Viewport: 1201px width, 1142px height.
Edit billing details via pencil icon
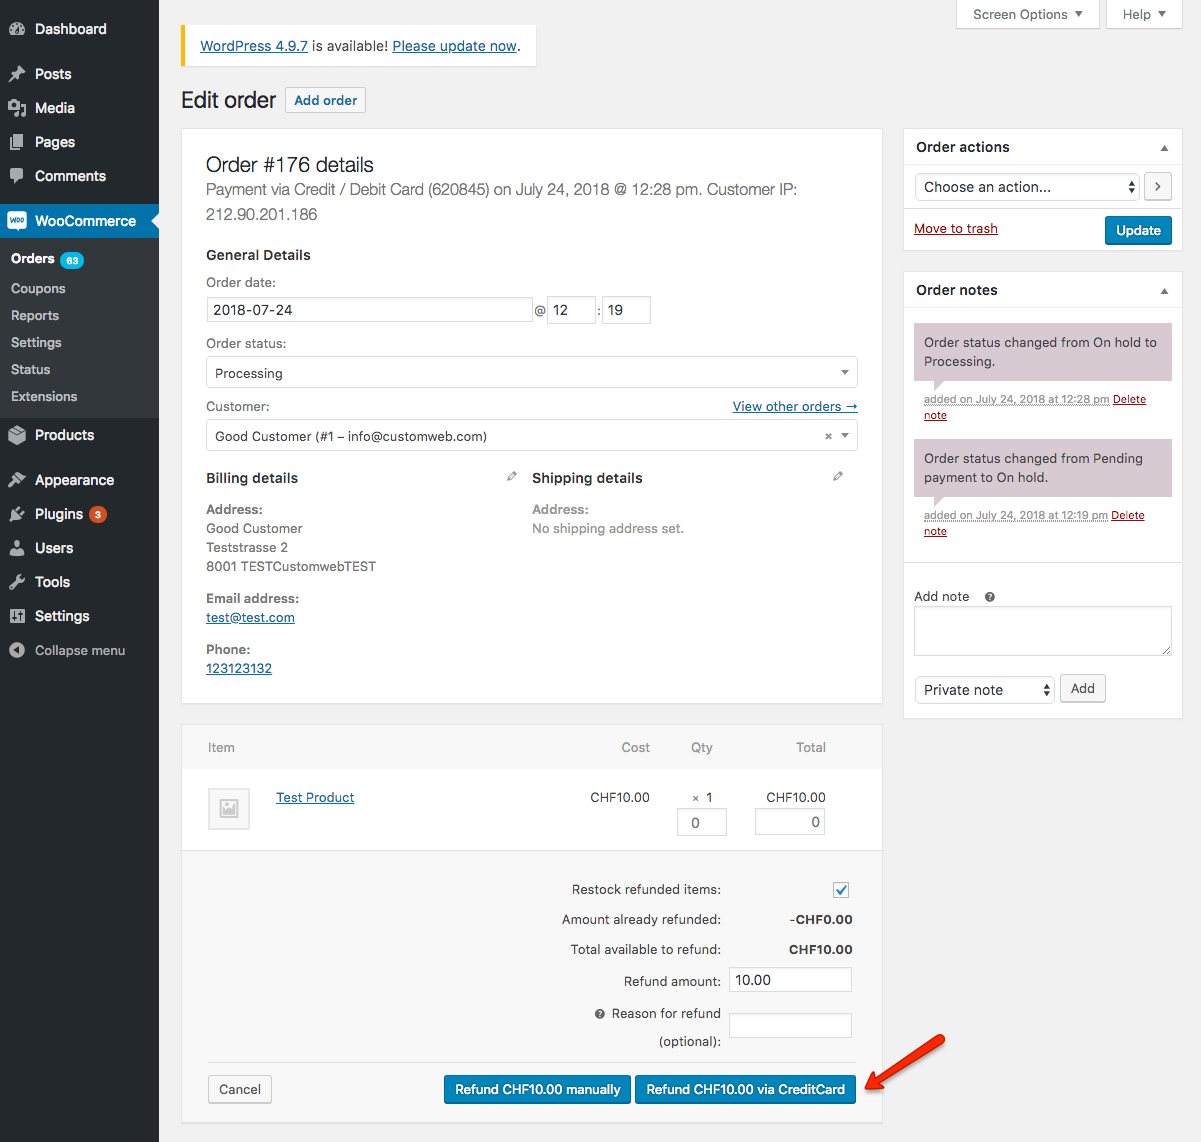[x=511, y=476]
